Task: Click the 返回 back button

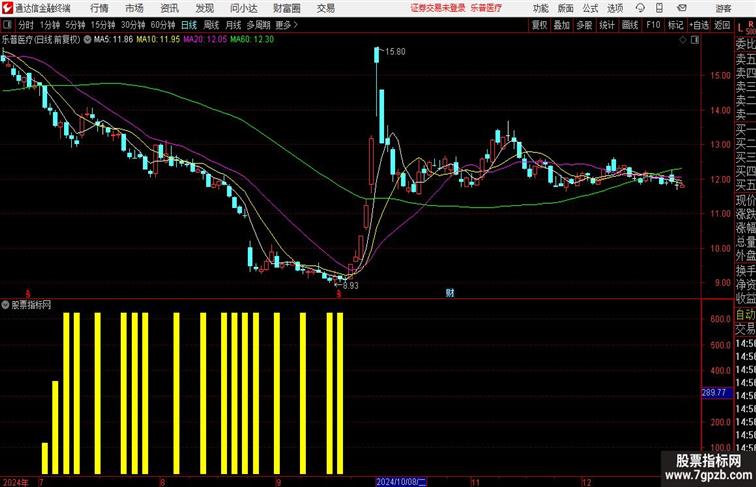Action: [722, 25]
